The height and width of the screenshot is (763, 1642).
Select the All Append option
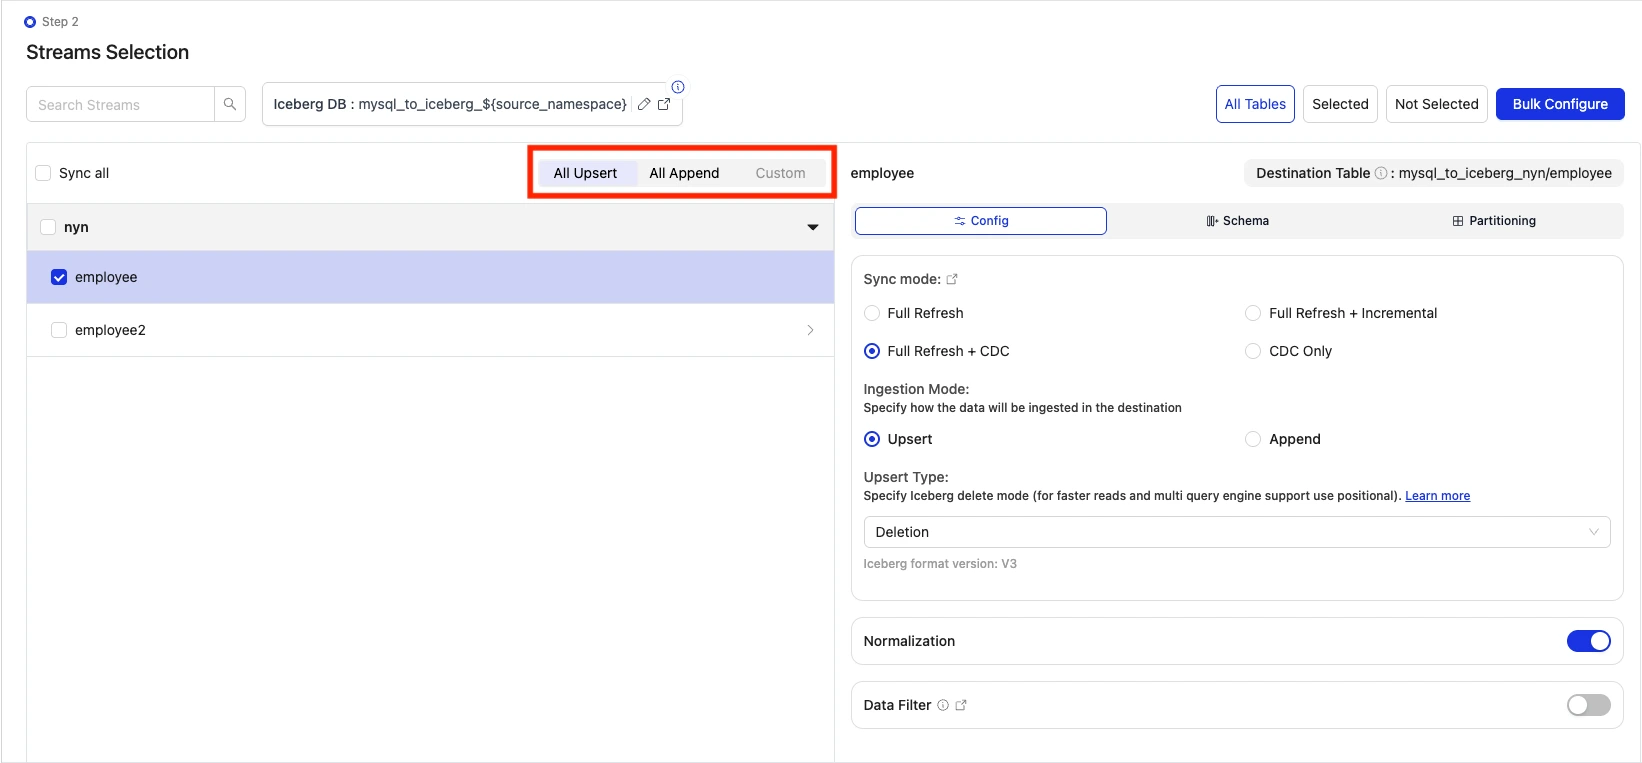point(684,173)
